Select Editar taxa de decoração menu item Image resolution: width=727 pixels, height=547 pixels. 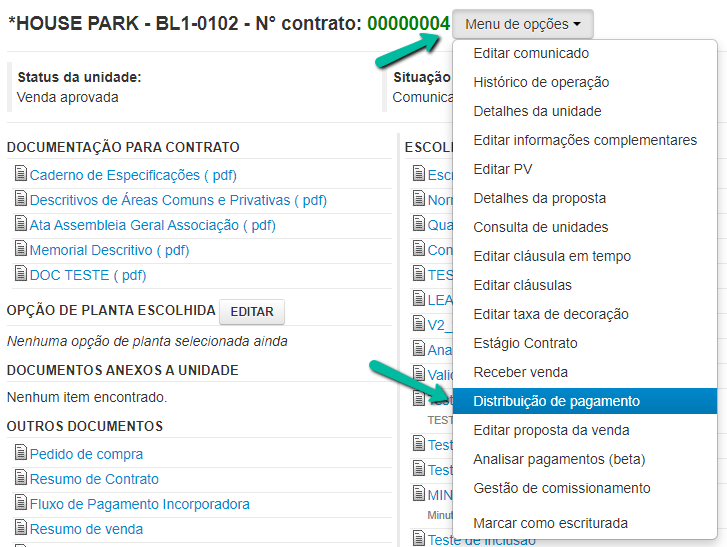tap(550, 314)
